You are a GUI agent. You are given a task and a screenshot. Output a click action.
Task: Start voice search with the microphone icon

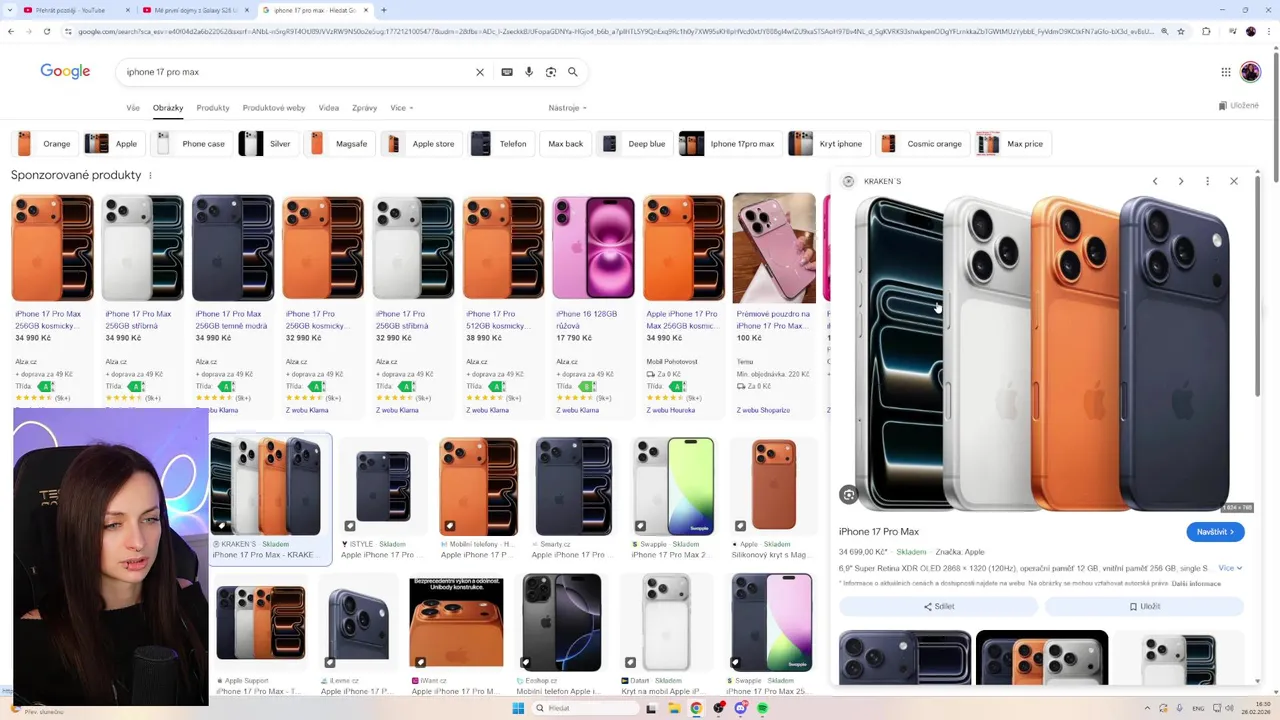click(x=529, y=72)
